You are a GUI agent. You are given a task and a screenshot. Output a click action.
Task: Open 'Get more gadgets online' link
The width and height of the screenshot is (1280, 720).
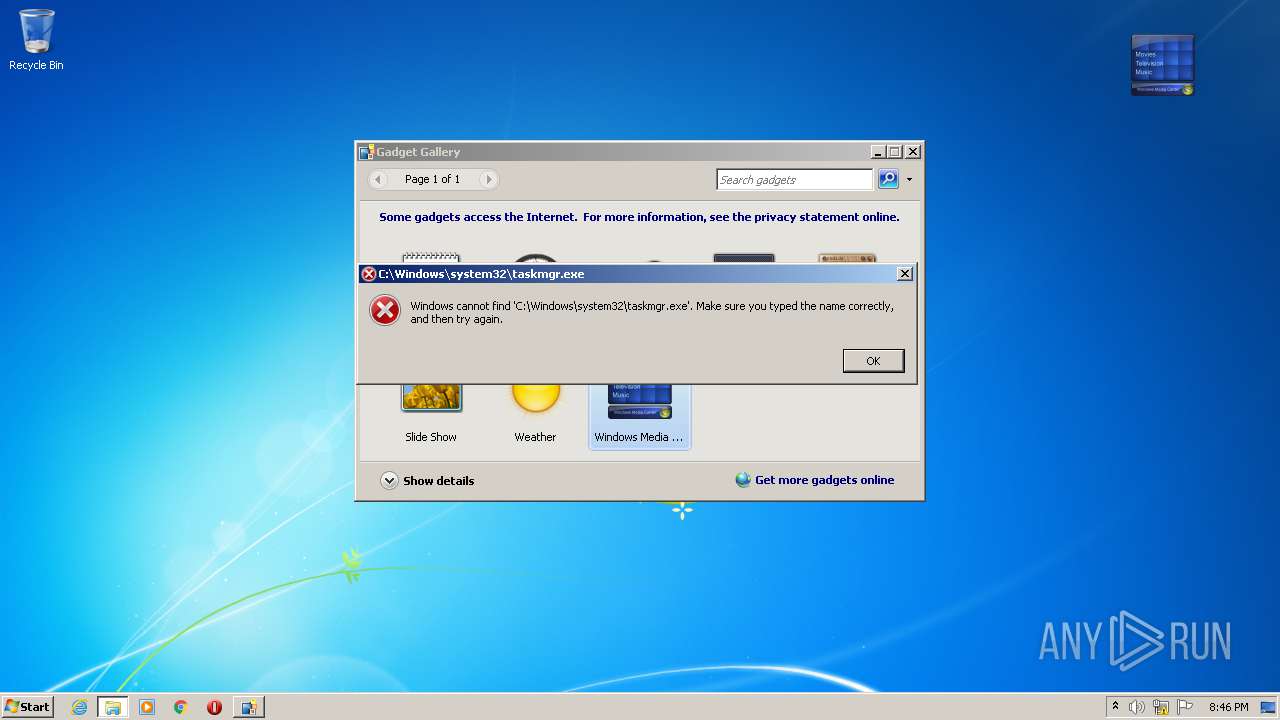(x=824, y=480)
